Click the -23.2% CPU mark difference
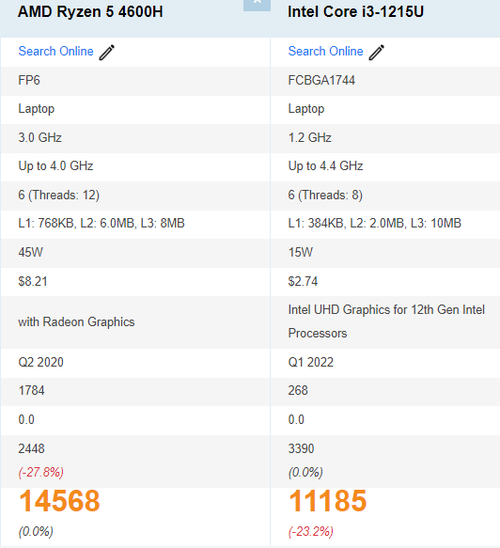The width and height of the screenshot is (500, 548). click(x=311, y=532)
